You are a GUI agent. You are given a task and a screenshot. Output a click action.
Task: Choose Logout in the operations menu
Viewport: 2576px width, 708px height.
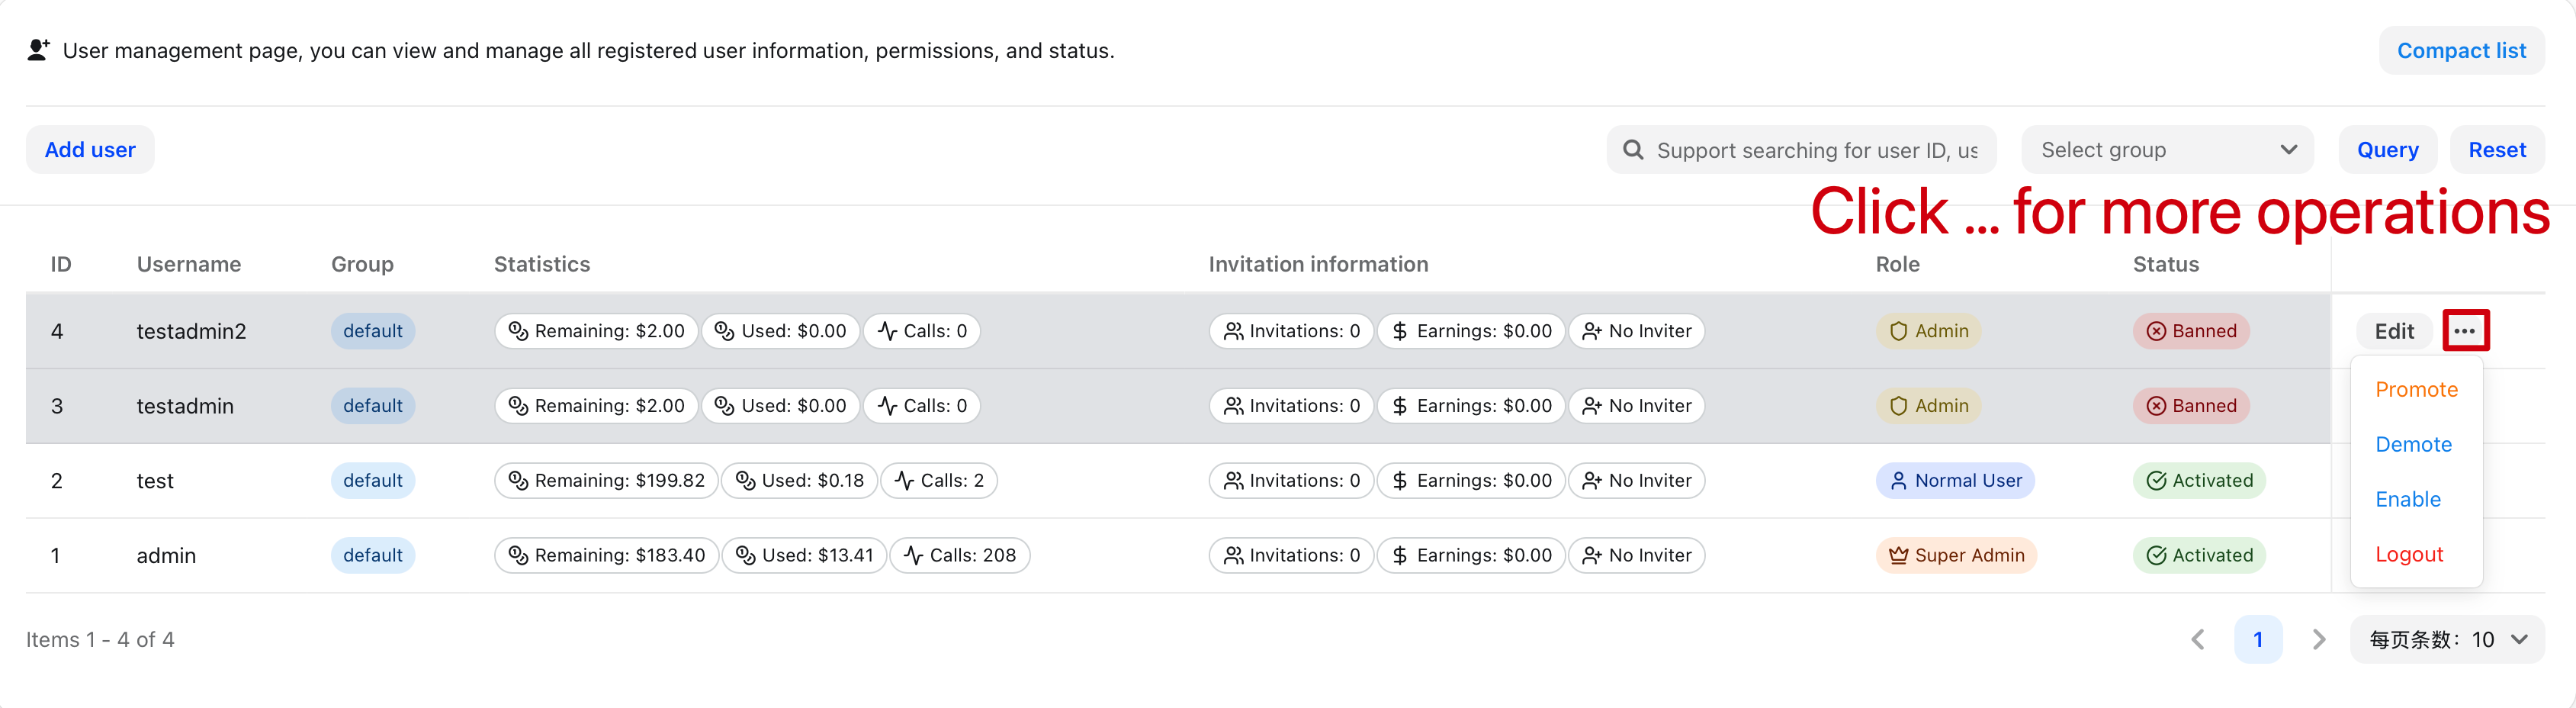(x=2408, y=554)
